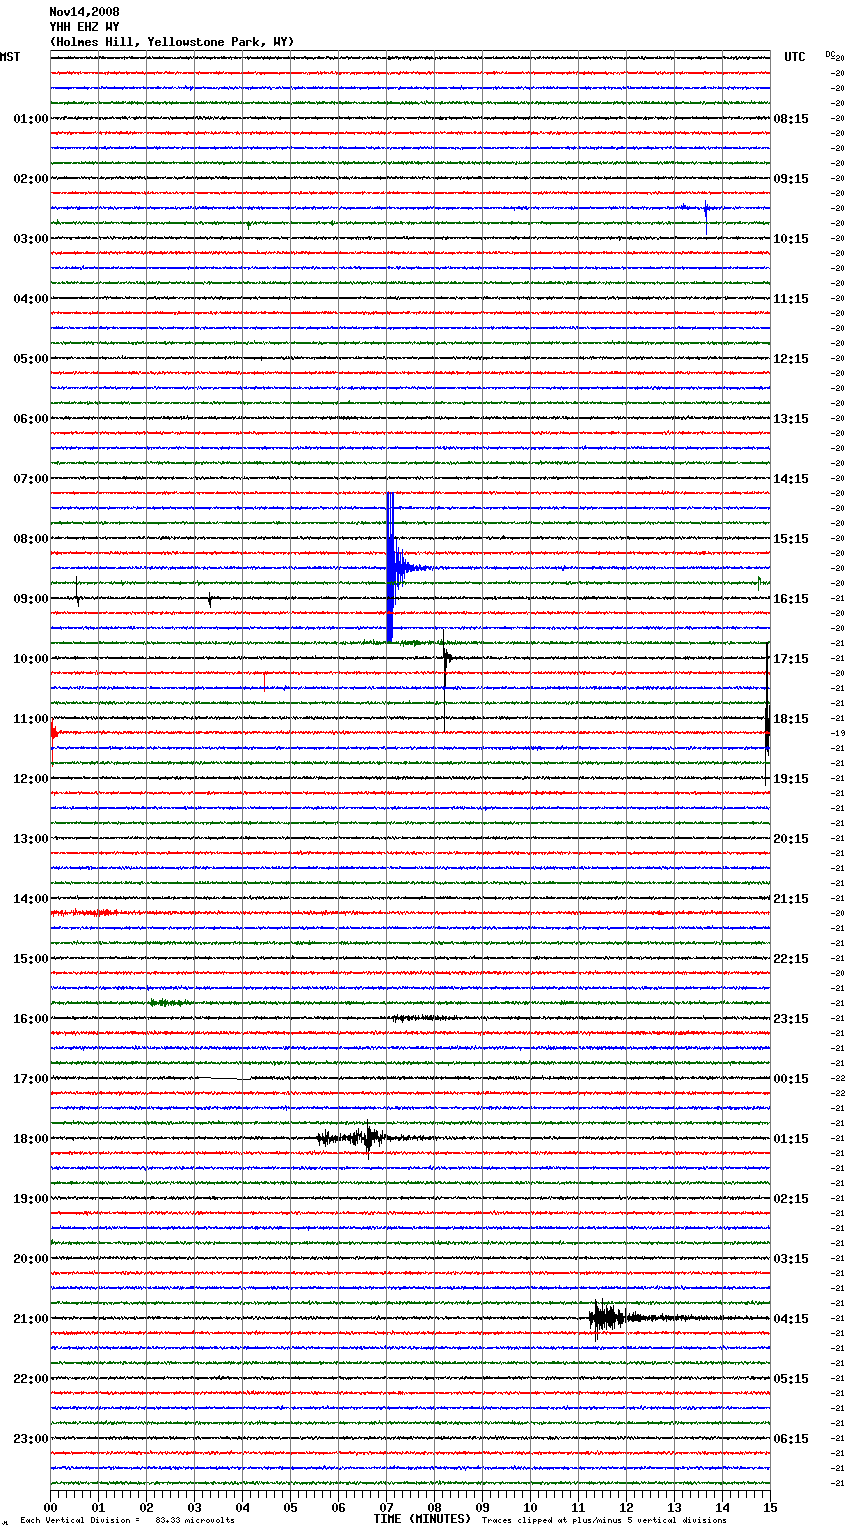This screenshot has width=850, height=1534.
Task: Click the 10:00 MST time label
Action: [31, 659]
